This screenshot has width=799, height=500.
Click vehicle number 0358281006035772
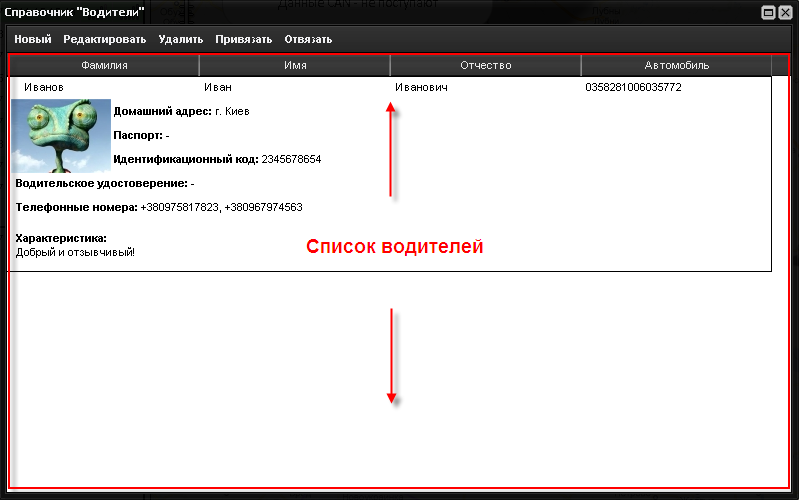coord(633,88)
